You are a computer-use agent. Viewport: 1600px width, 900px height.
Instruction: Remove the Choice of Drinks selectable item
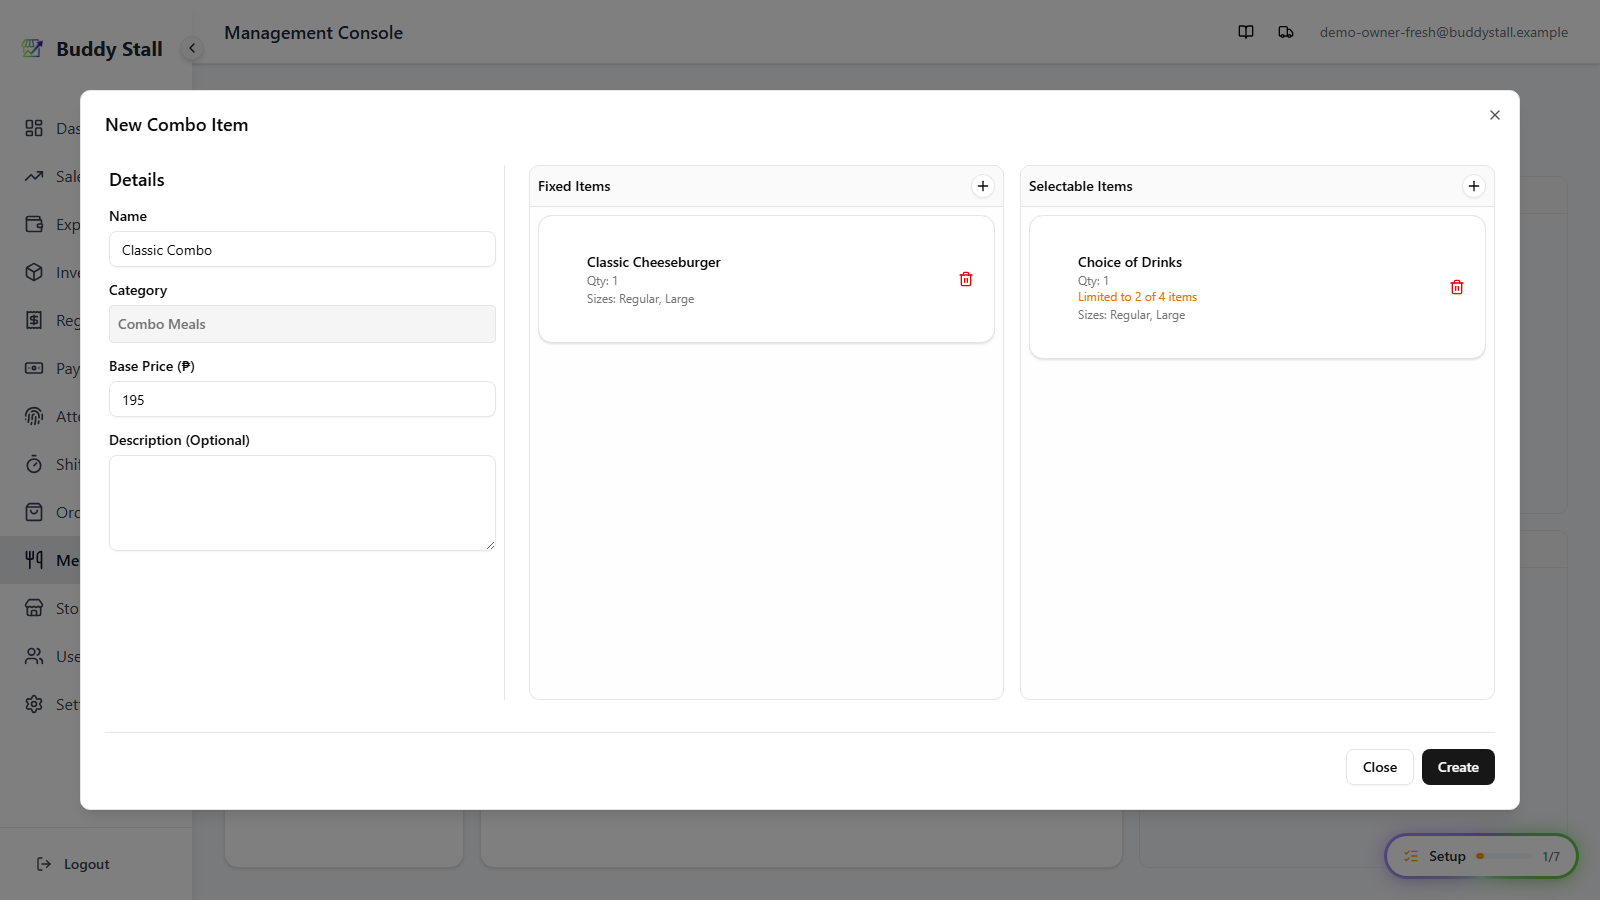1457,287
